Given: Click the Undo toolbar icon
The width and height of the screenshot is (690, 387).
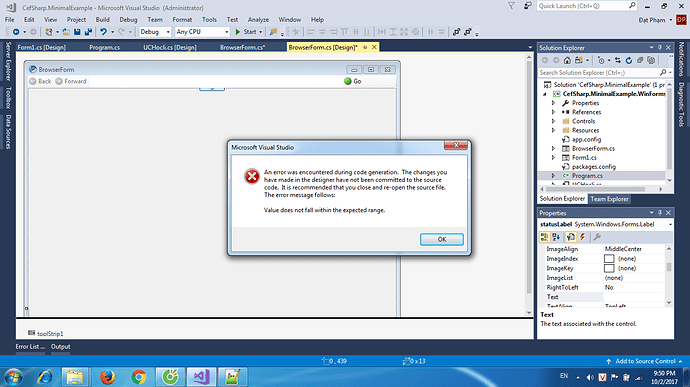Looking at the screenshot, I should pos(103,32).
